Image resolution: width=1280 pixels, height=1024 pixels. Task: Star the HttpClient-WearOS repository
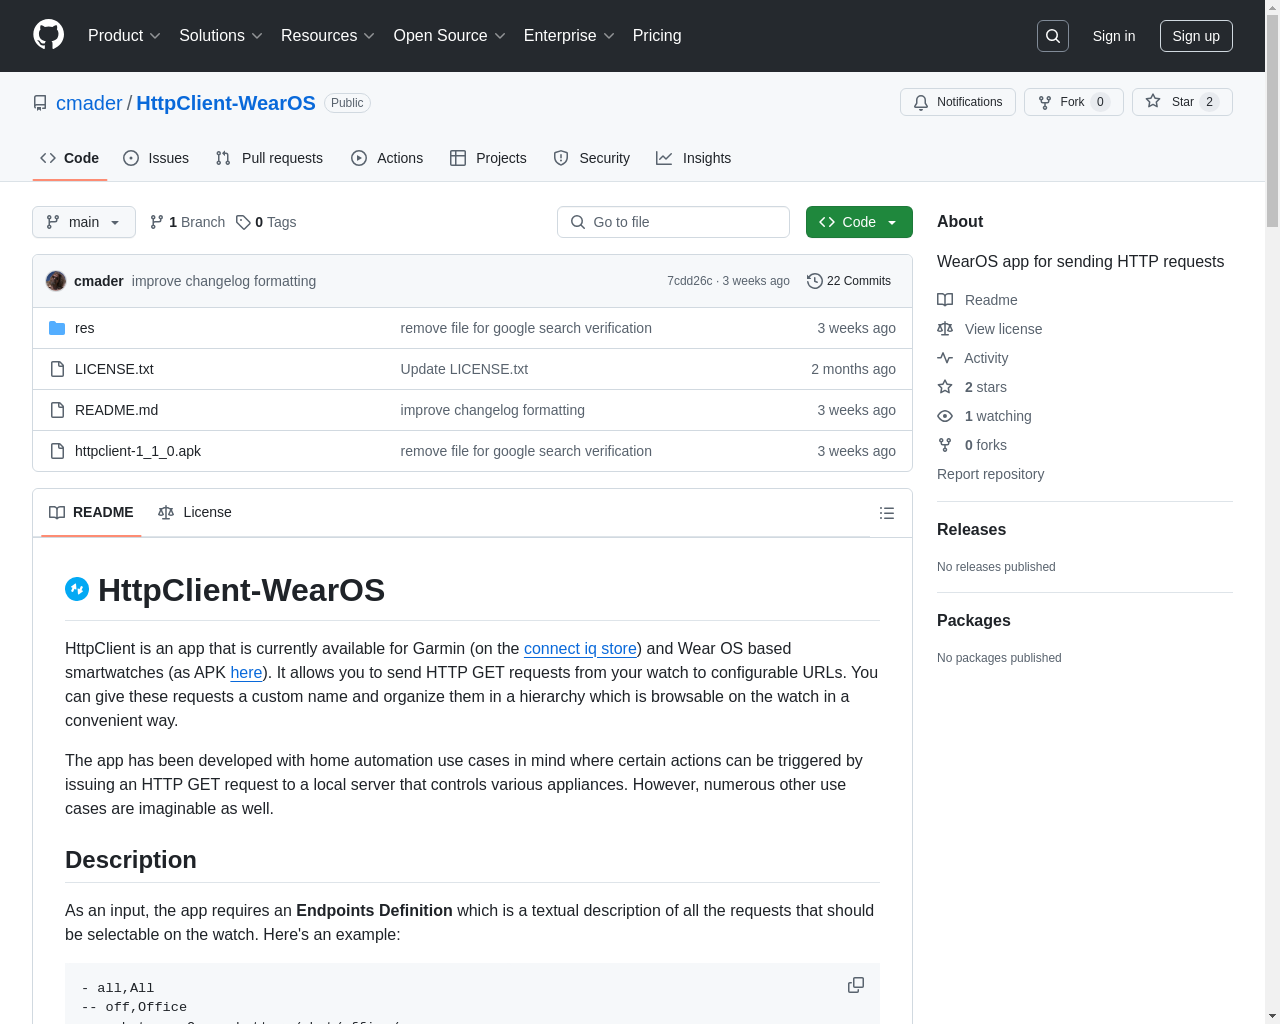coord(1182,102)
